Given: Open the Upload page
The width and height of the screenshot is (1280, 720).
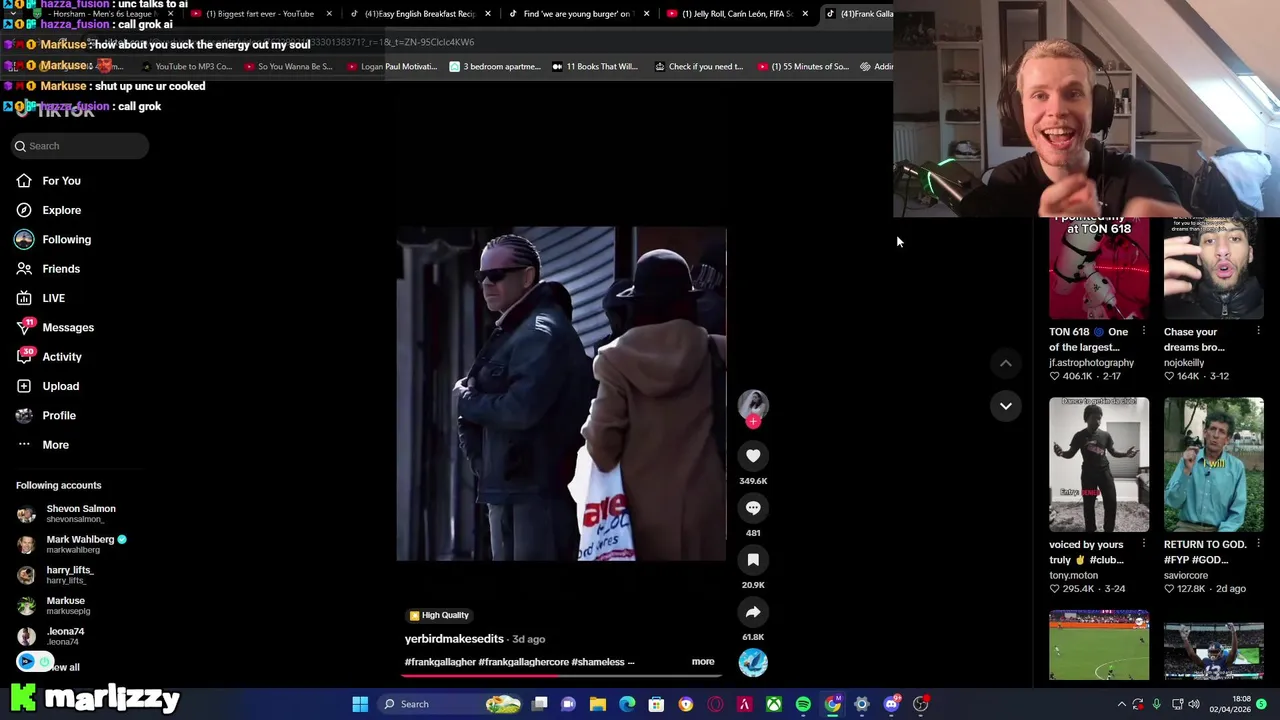Looking at the screenshot, I should 47,386.
